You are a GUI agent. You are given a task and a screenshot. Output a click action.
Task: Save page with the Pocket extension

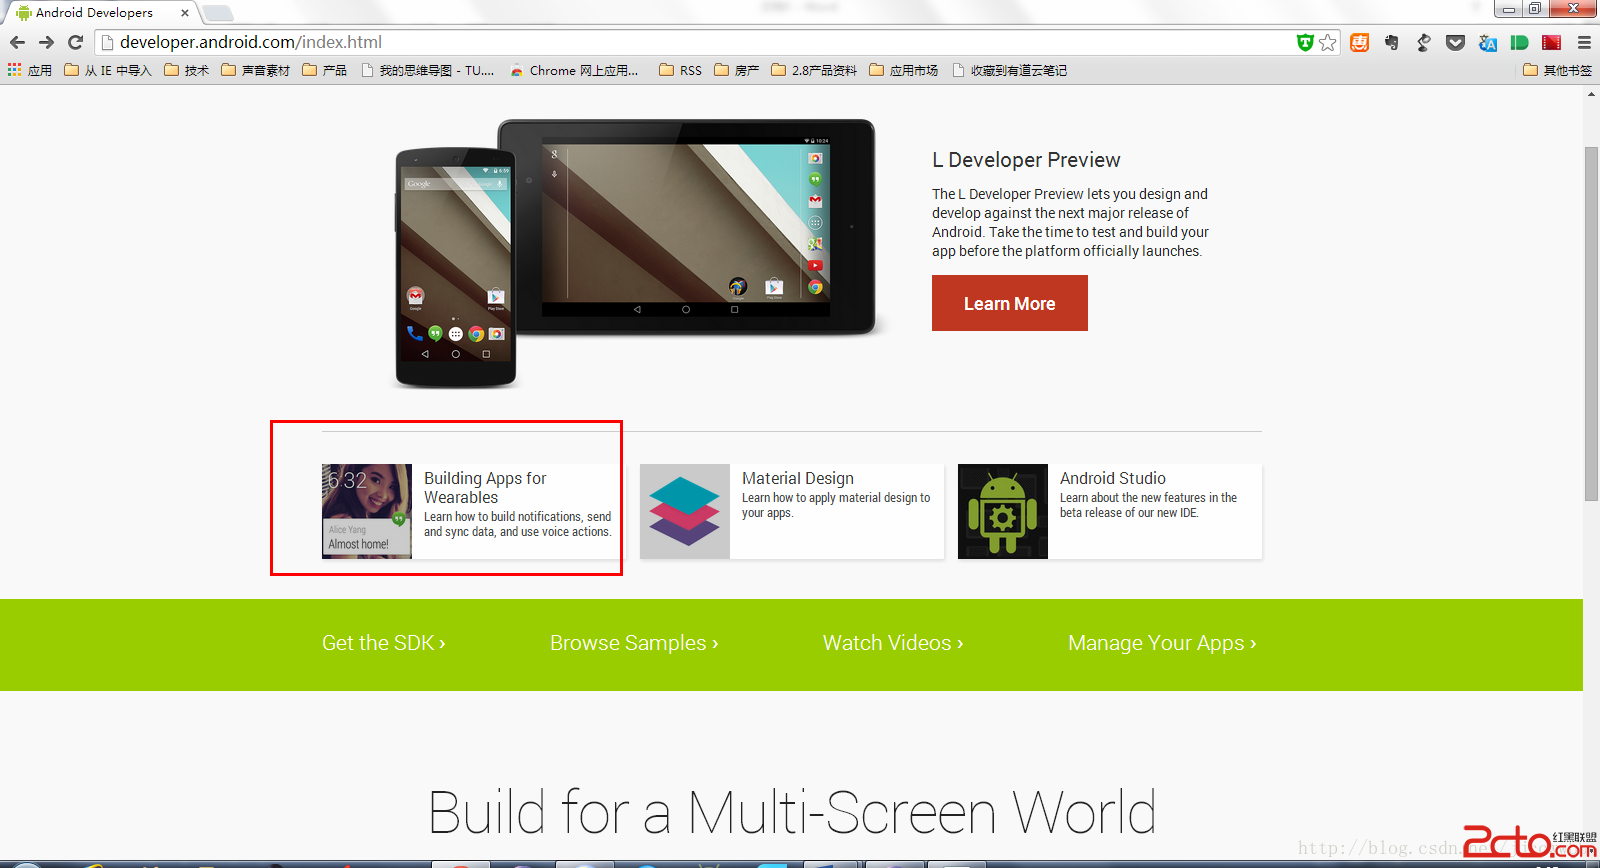pos(1455,42)
